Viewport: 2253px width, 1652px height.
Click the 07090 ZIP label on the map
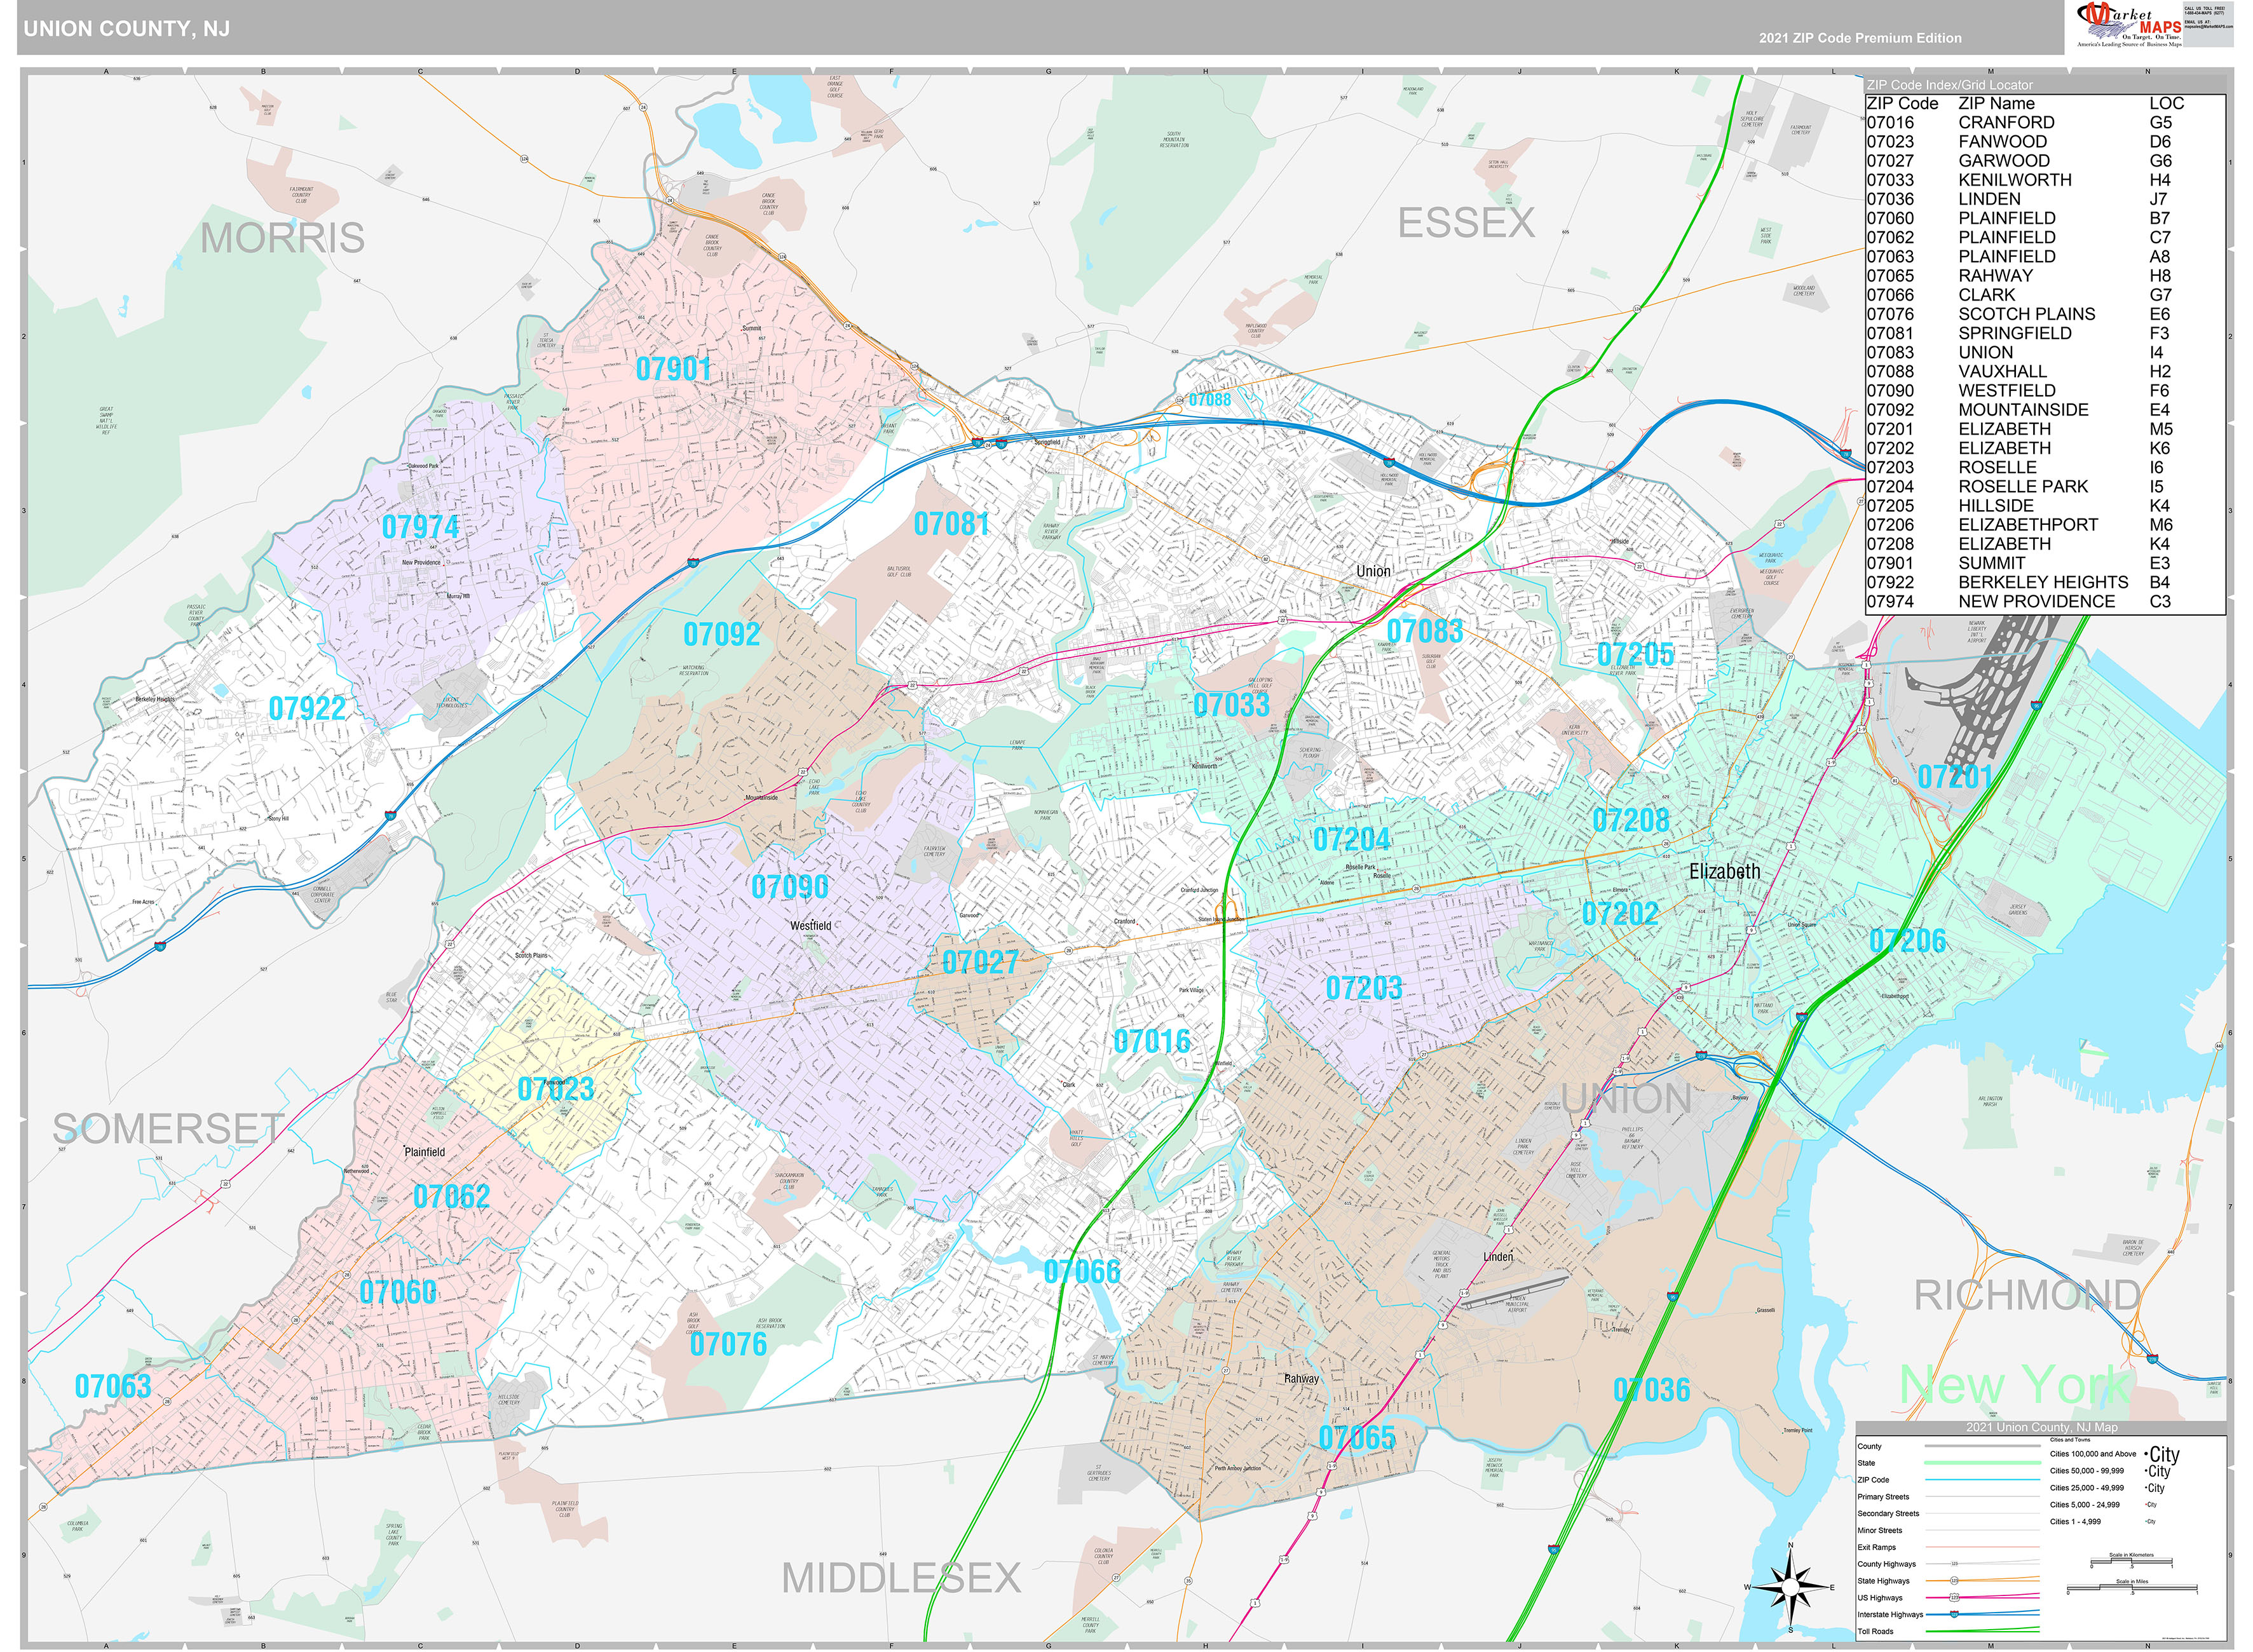click(x=790, y=887)
